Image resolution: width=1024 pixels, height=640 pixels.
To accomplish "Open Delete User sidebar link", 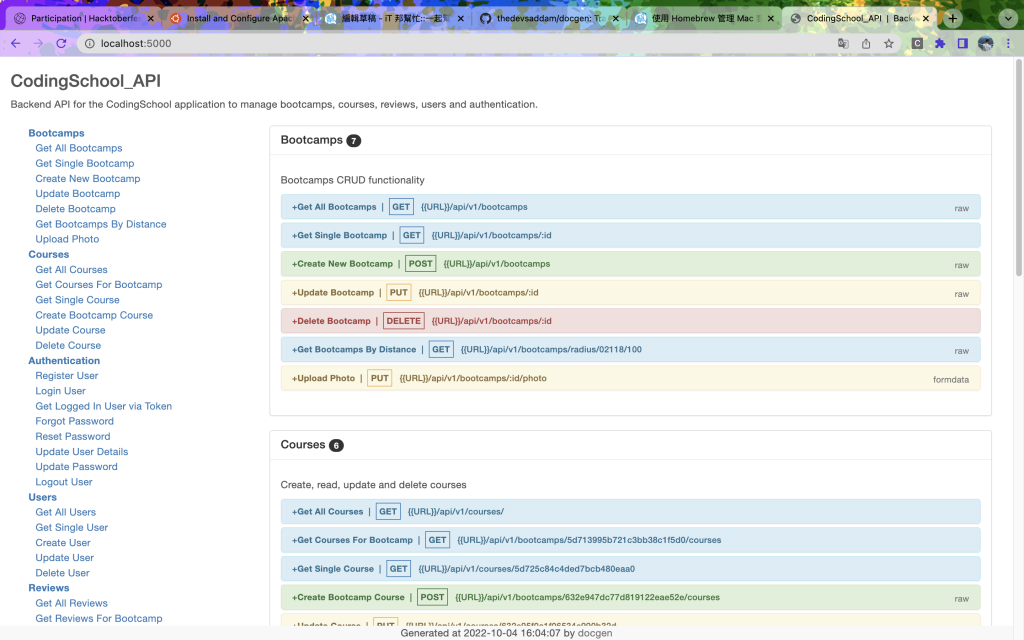I will [62, 573].
